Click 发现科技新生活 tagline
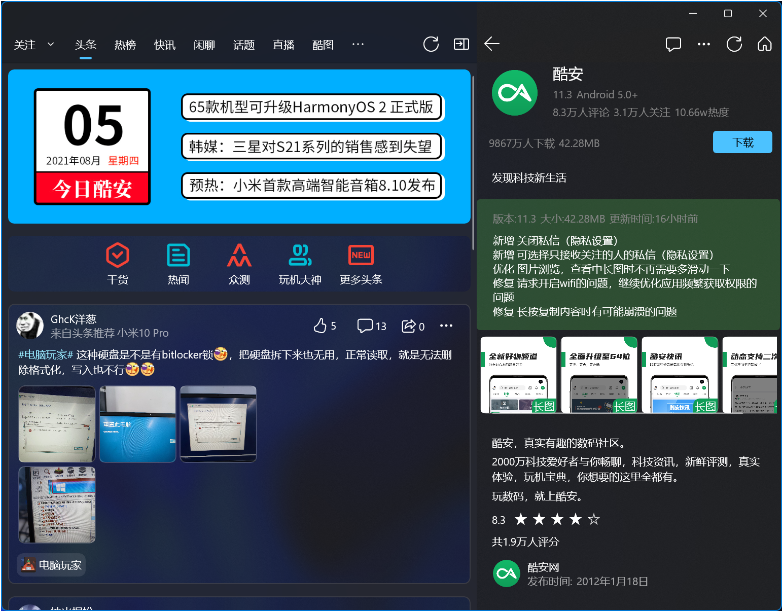This screenshot has height=611, width=782. [529, 178]
